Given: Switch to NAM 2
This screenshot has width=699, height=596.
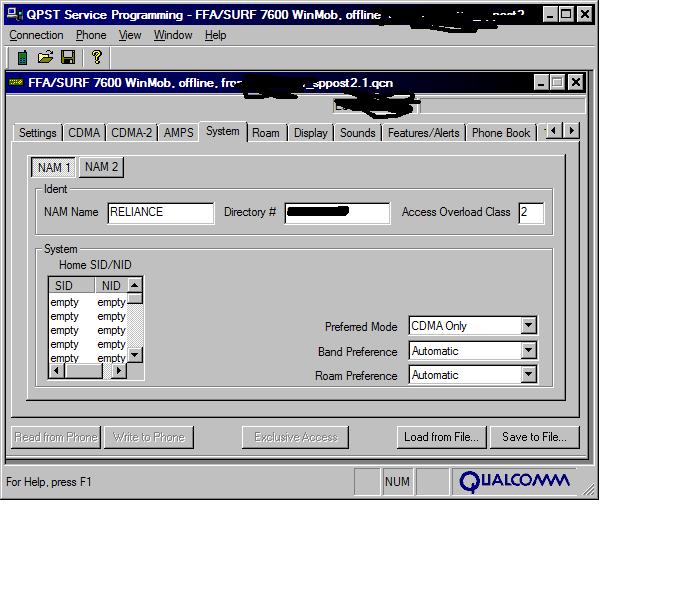Looking at the screenshot, I should point(101,167).
